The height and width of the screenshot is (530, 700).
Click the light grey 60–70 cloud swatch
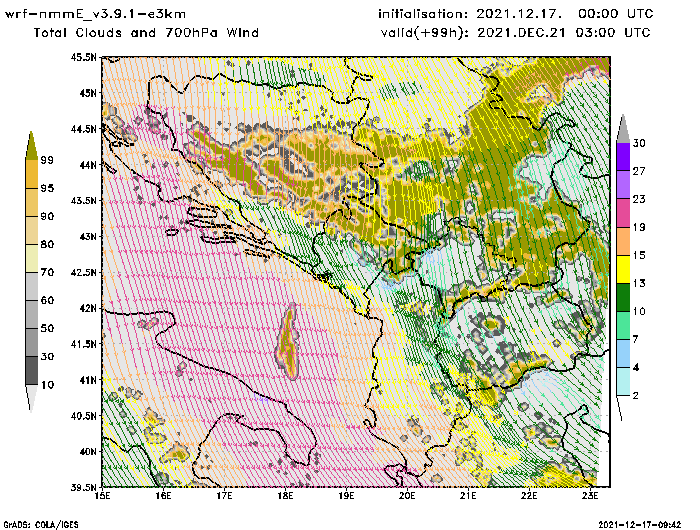pos(31,286)
